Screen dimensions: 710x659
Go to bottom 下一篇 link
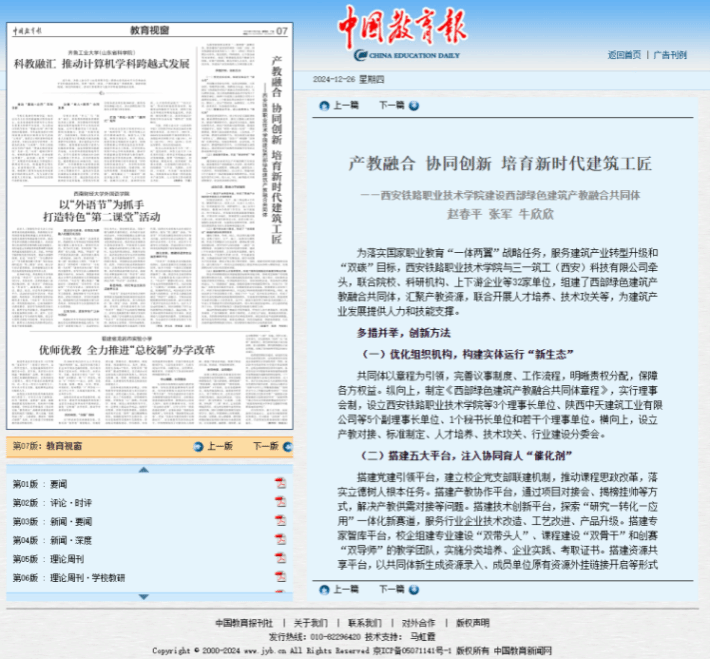click(392, 589)
